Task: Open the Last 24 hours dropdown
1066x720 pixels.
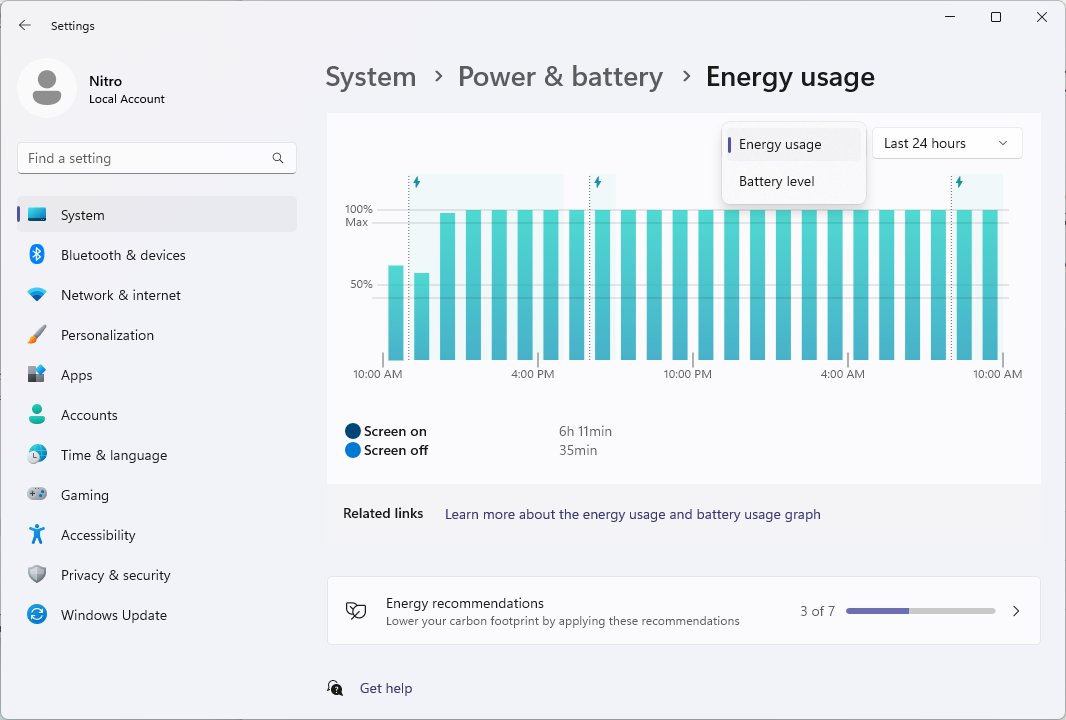Action: click(947, 143)
